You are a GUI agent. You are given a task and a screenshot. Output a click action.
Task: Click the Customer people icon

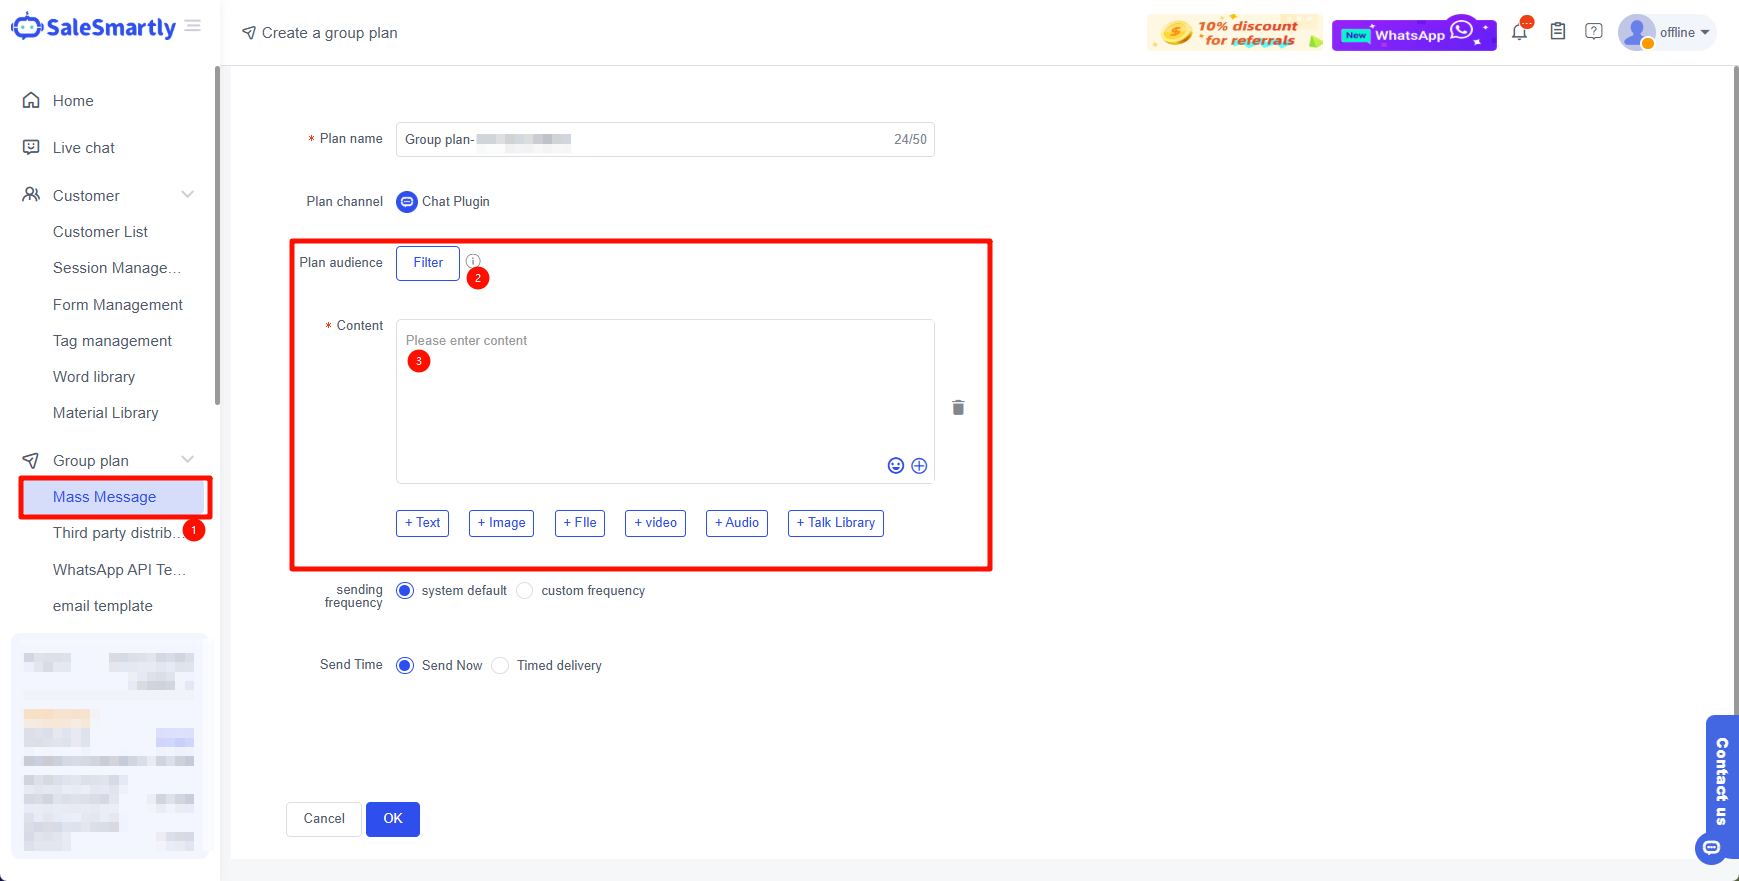[x=31, y=195]
